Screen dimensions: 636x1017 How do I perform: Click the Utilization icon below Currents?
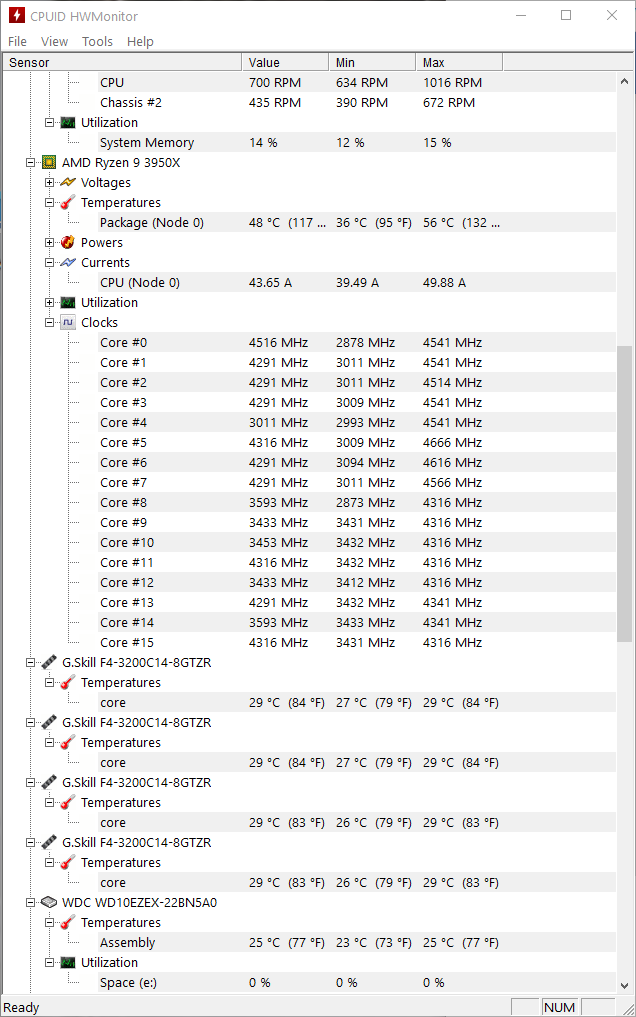68,302
